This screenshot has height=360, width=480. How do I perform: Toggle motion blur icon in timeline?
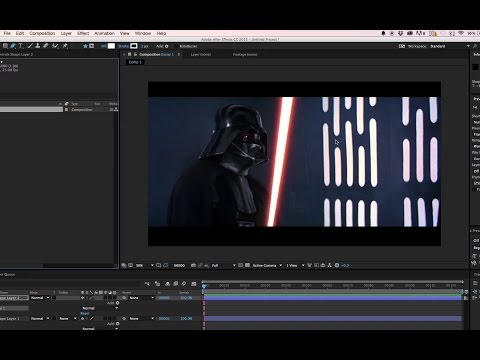tap(184, 284)
